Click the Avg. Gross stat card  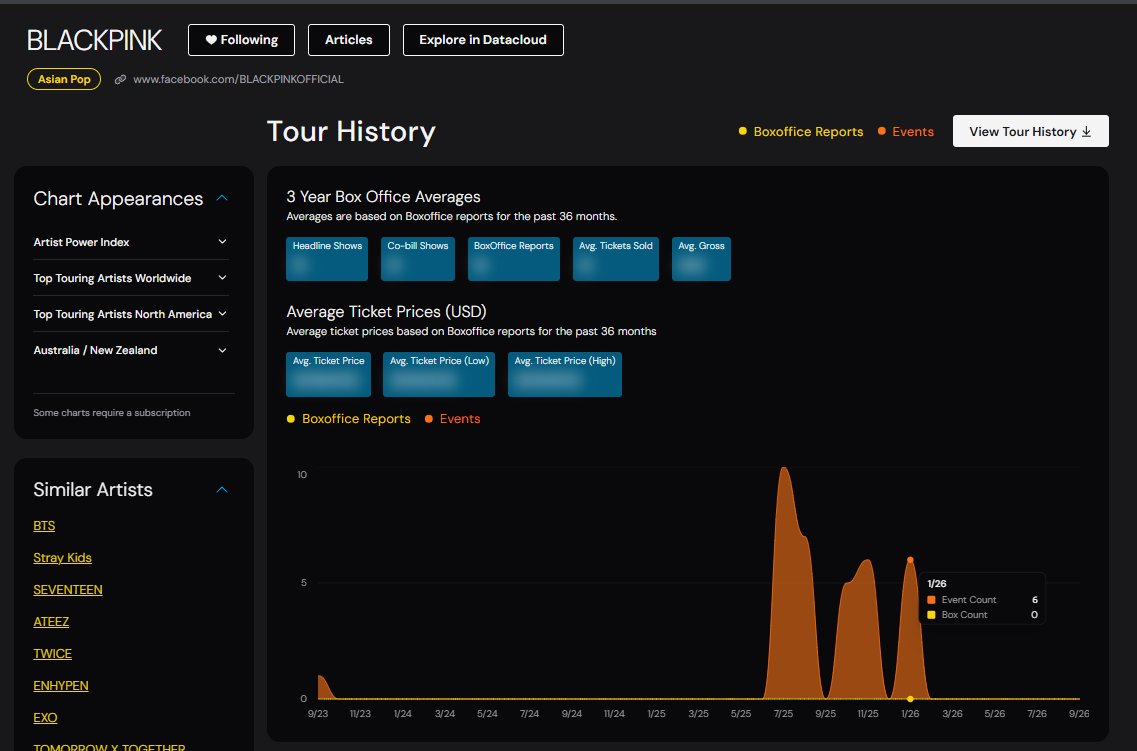701,259
